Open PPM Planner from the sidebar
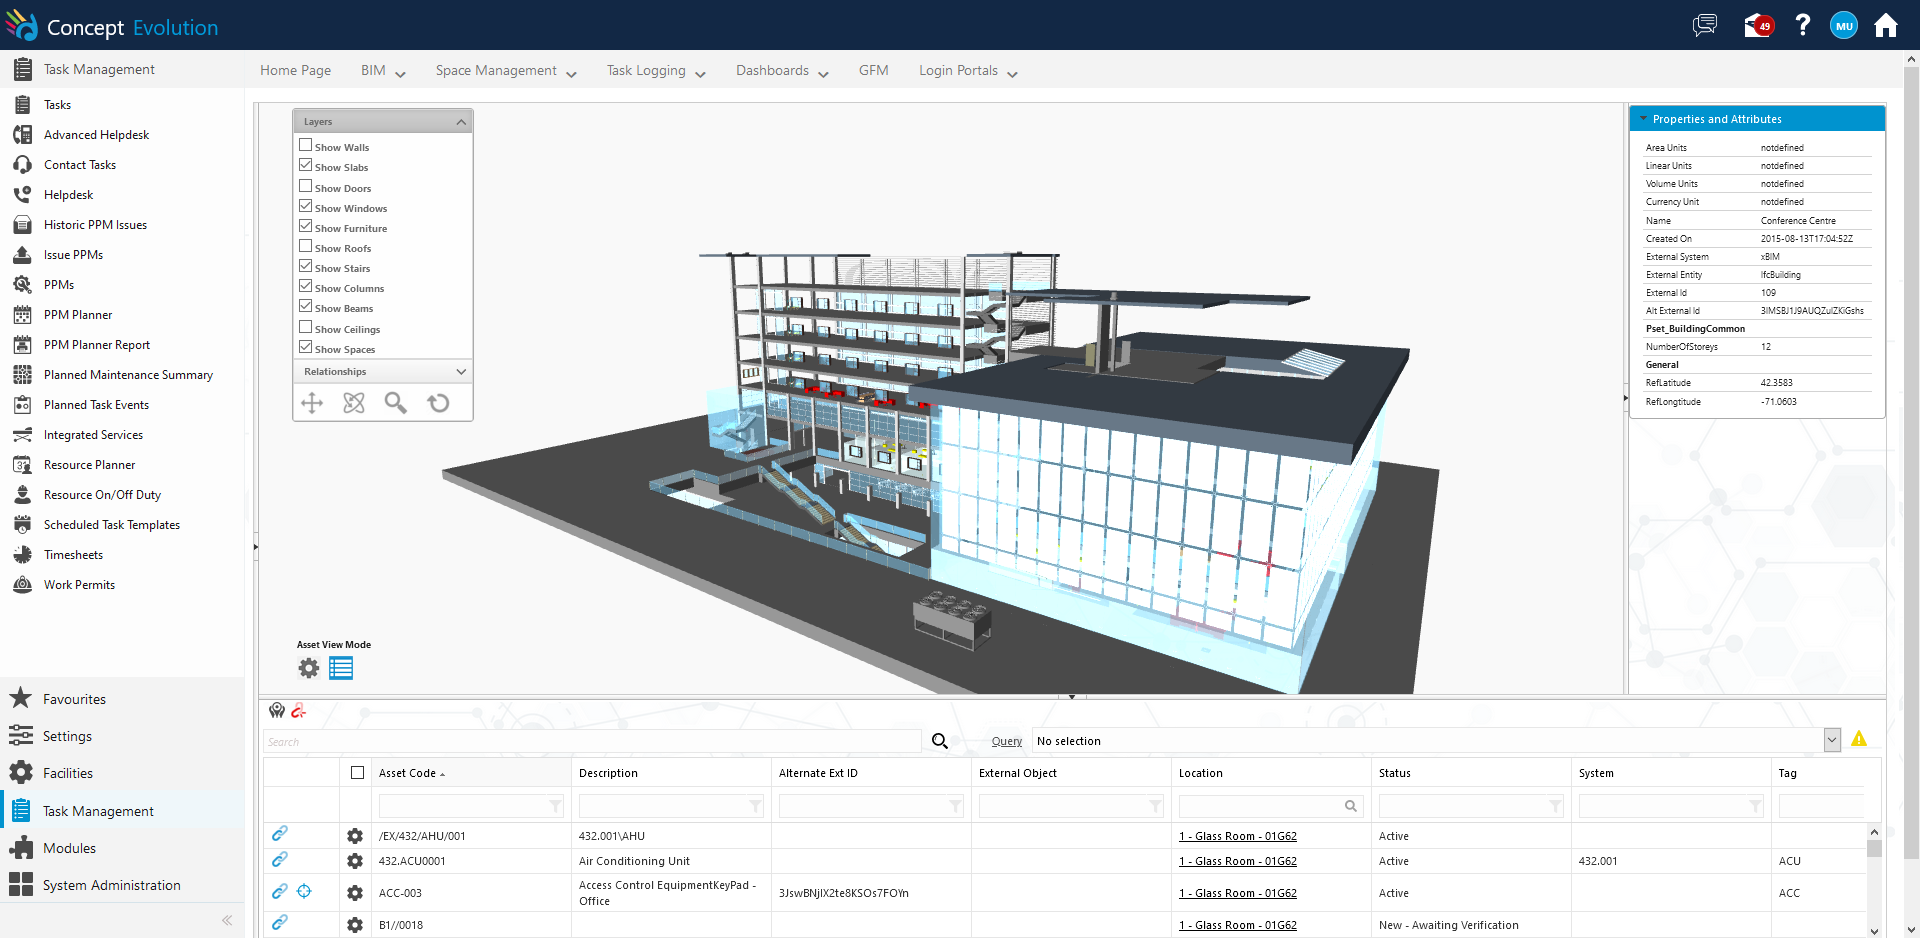Image resolution: width=1920 pixels, height=938 pixels. 78,315
